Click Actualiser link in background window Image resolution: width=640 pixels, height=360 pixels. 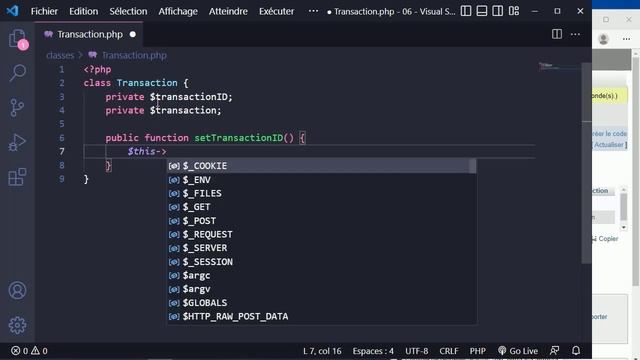tap(610, 145)
